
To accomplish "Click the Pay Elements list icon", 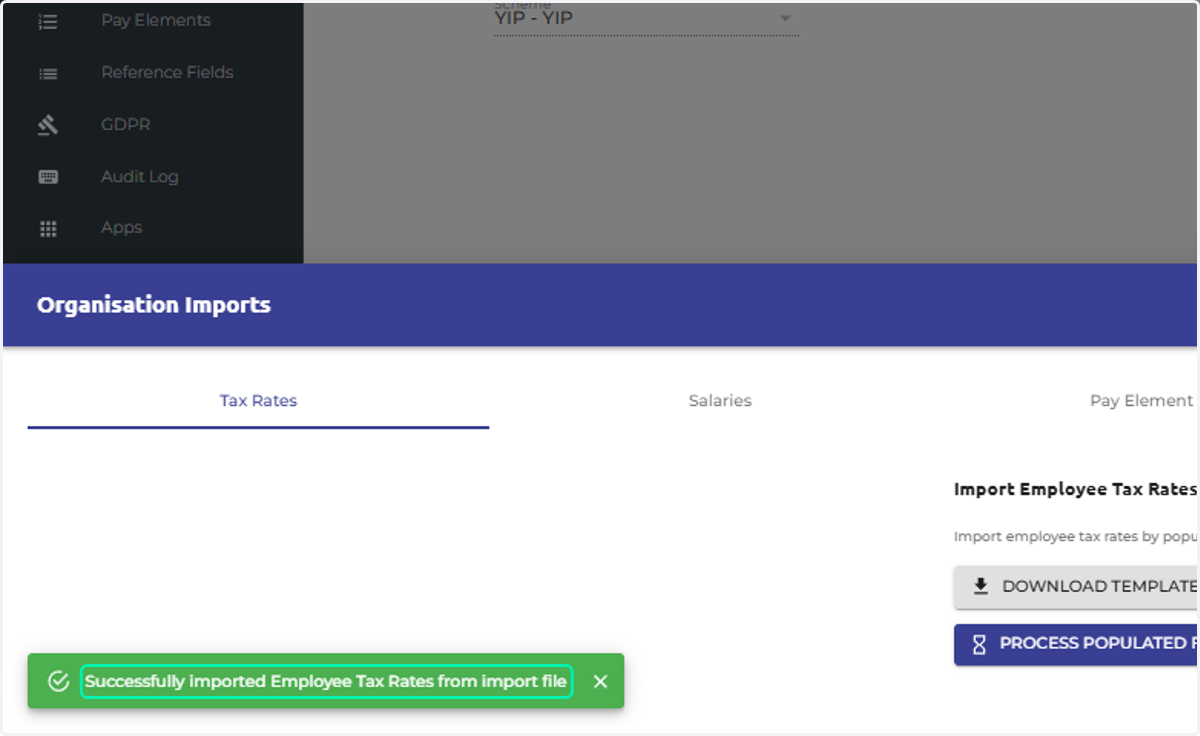I will [x=48, y=21].
